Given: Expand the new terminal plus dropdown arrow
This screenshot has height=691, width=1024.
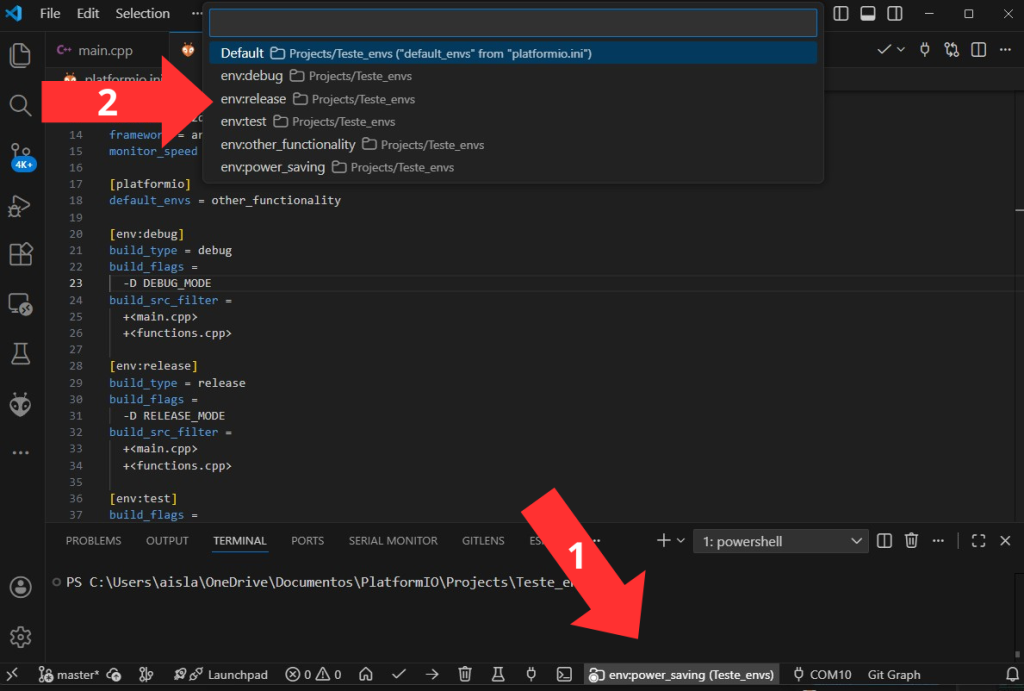Looking at the screenshot, I should click(x=681, y=541).
